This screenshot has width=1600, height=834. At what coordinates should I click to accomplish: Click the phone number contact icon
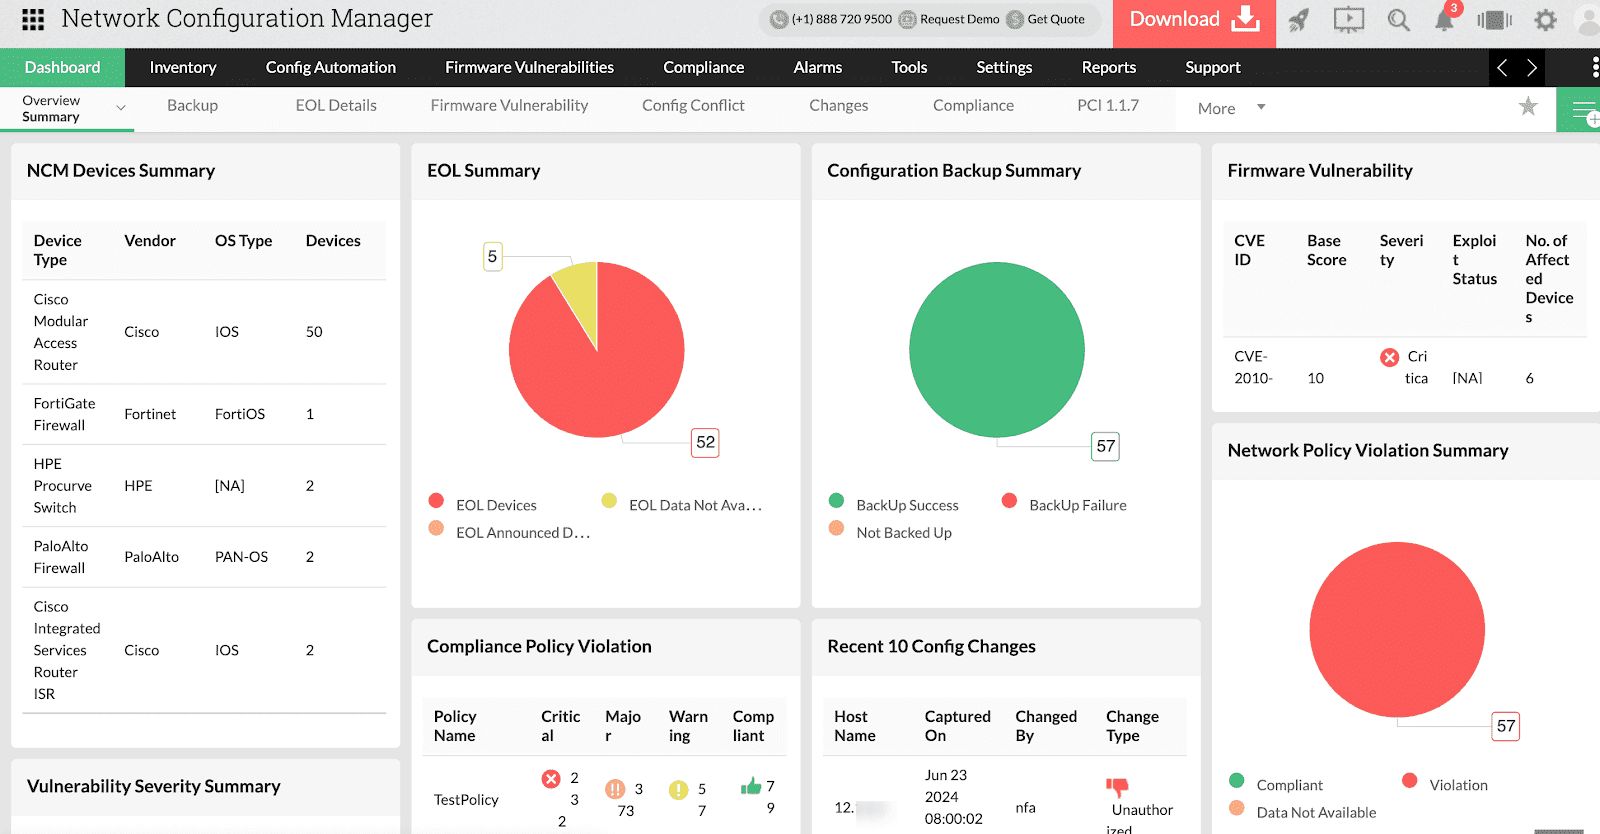pyautogui.click(x=778, y=19)
